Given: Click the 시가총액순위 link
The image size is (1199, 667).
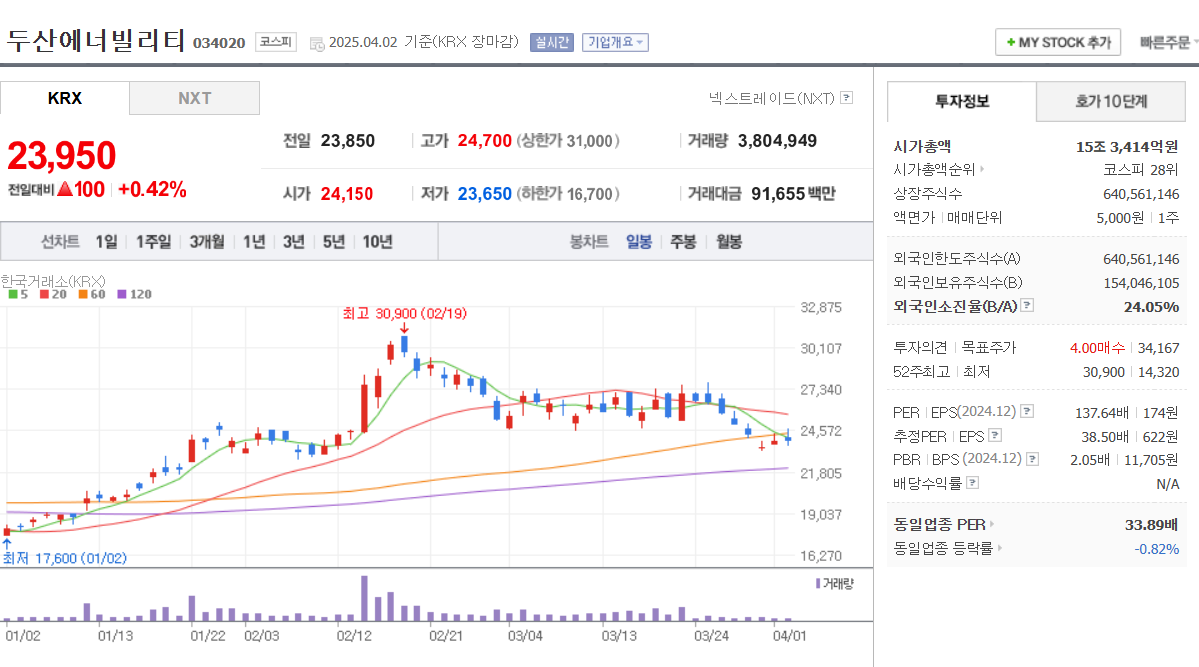Looking at the screenshot, I should (x=934, y=169).
